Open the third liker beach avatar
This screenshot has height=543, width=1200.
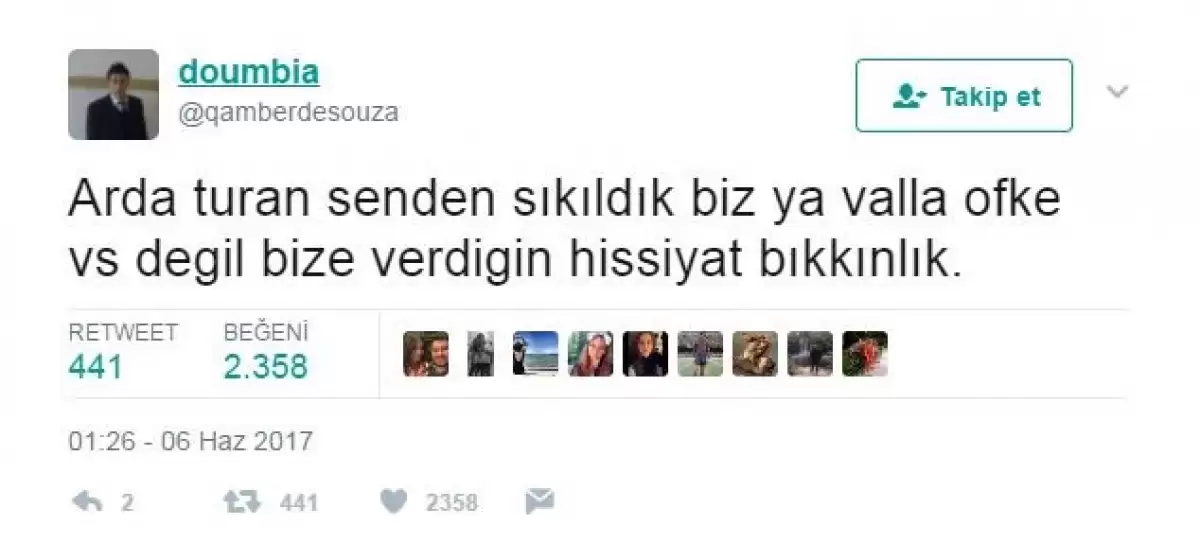[x=535, y=354]
